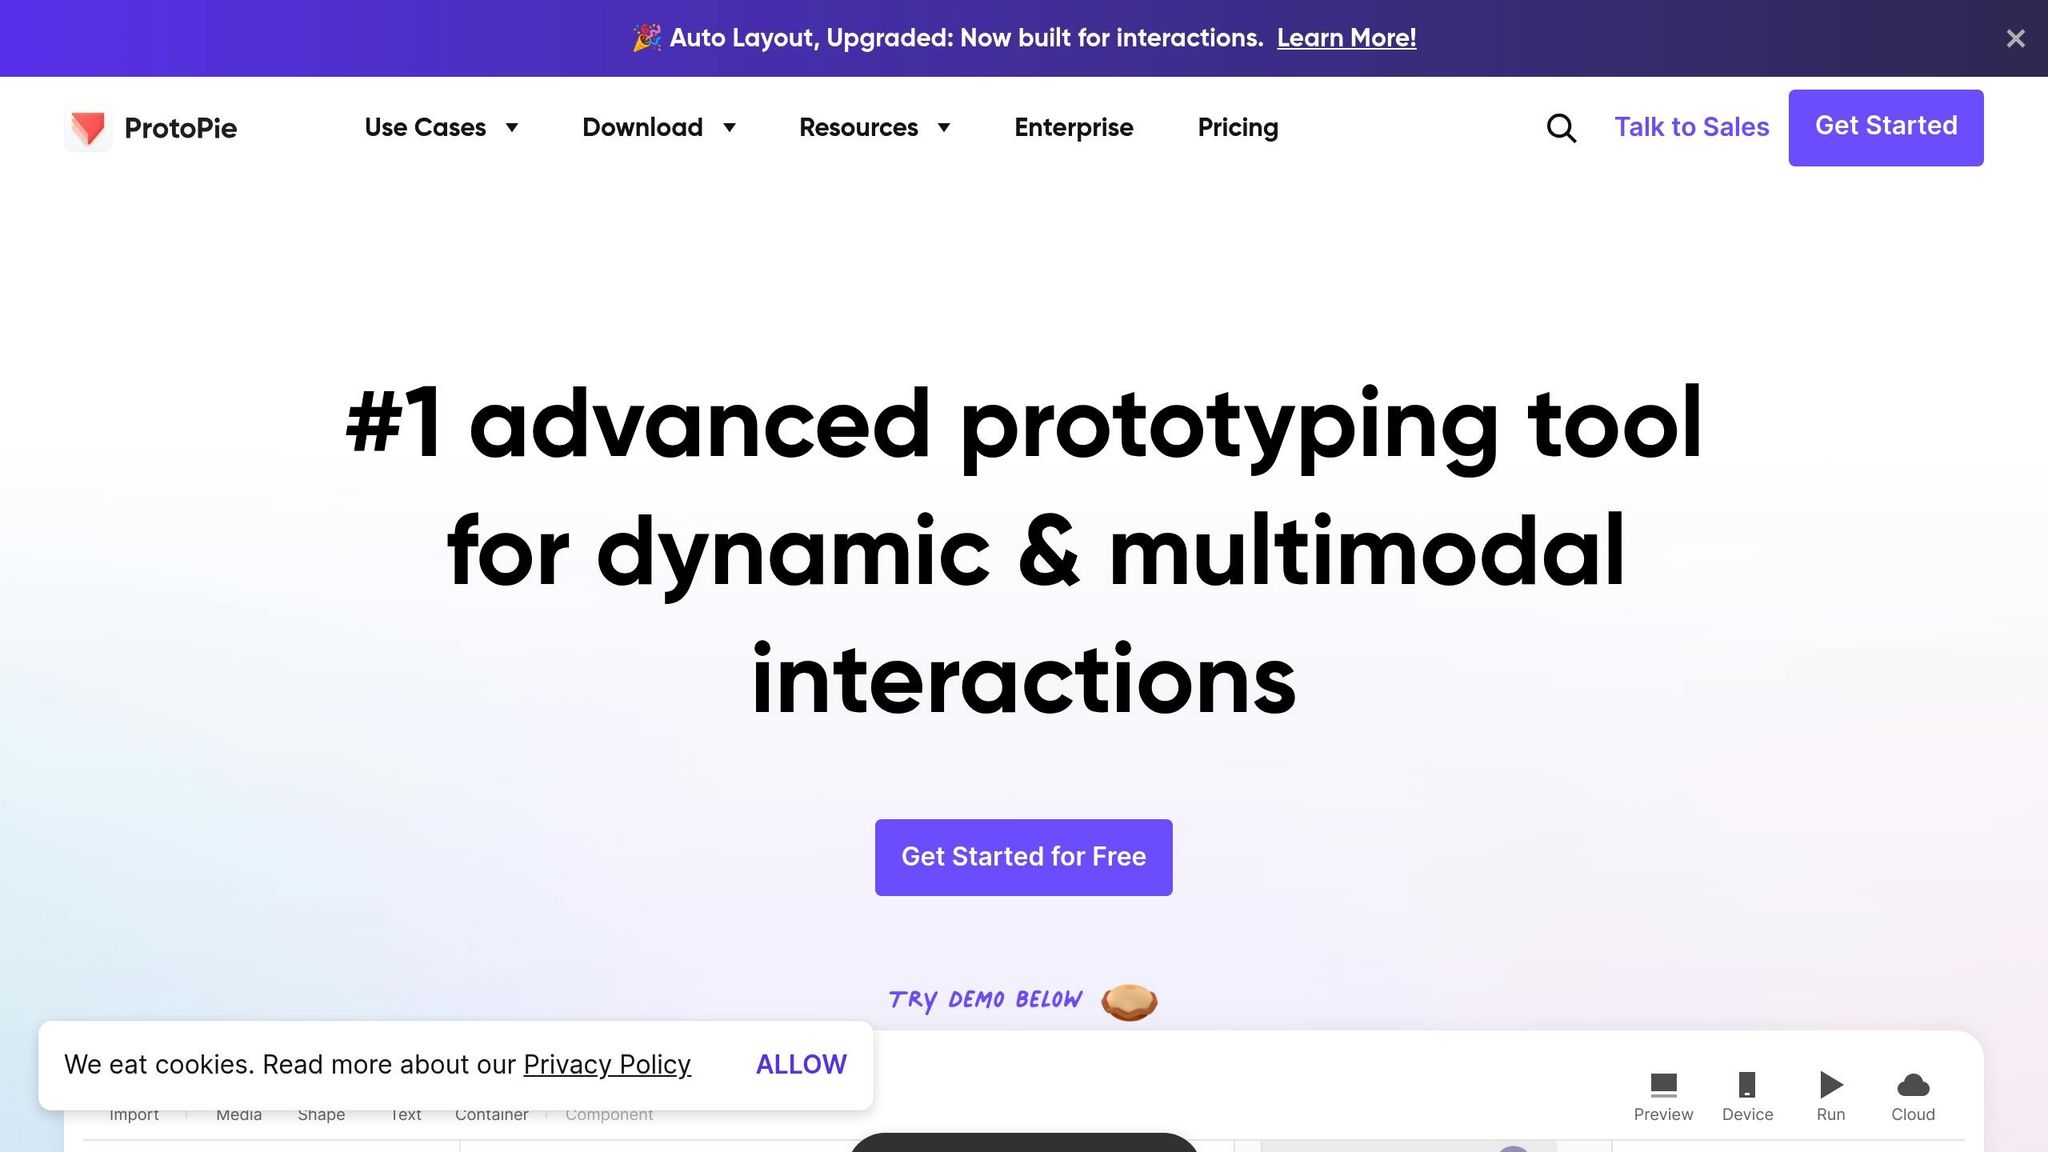
Task: Expand the Resources dropdown arrow
Action: (x=943, y=128)
